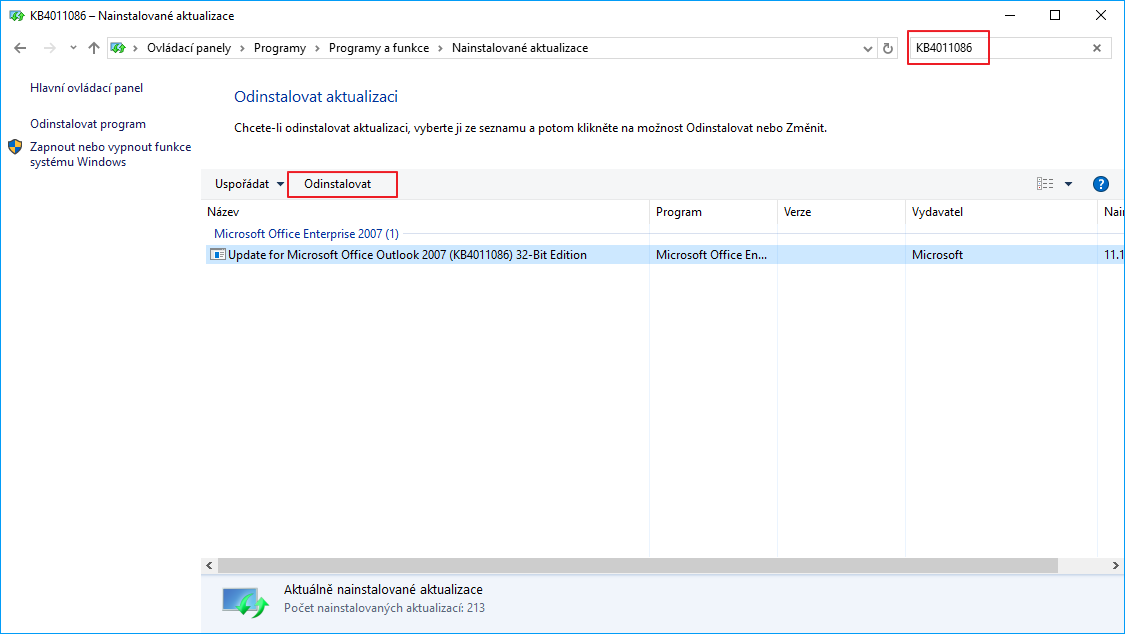
Task: Click the Aktuálně nainstalované aktualizace label
Action: (383, 590)
